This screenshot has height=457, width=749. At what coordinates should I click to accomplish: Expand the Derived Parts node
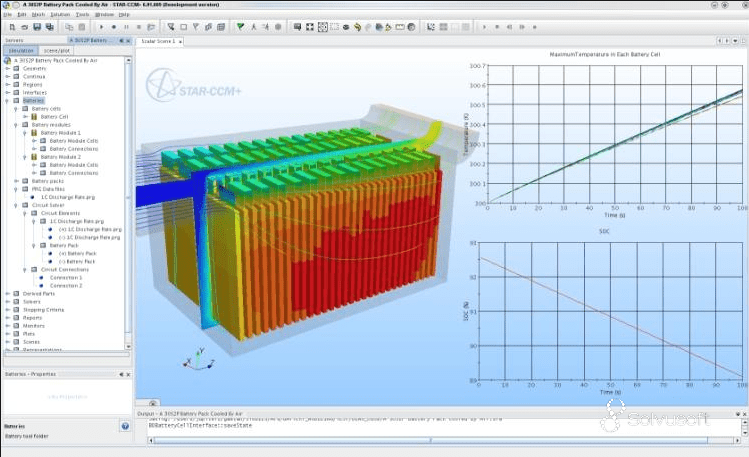[8, 294]
